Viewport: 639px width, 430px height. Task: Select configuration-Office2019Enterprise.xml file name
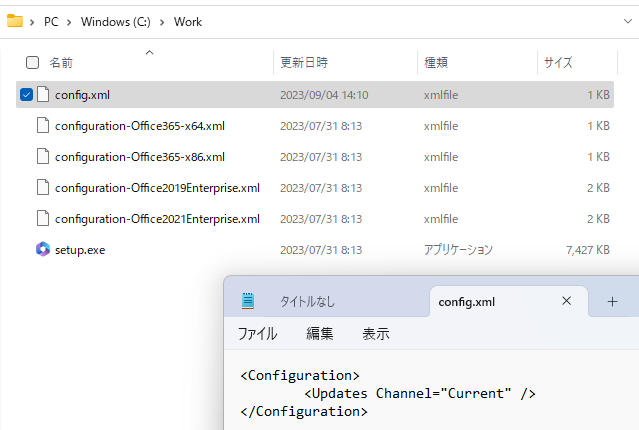click(x=157, y=188)
